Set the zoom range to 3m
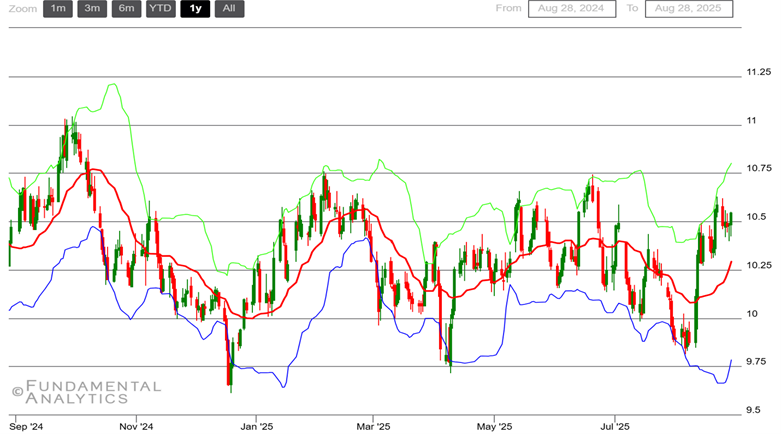 point(92,9)
